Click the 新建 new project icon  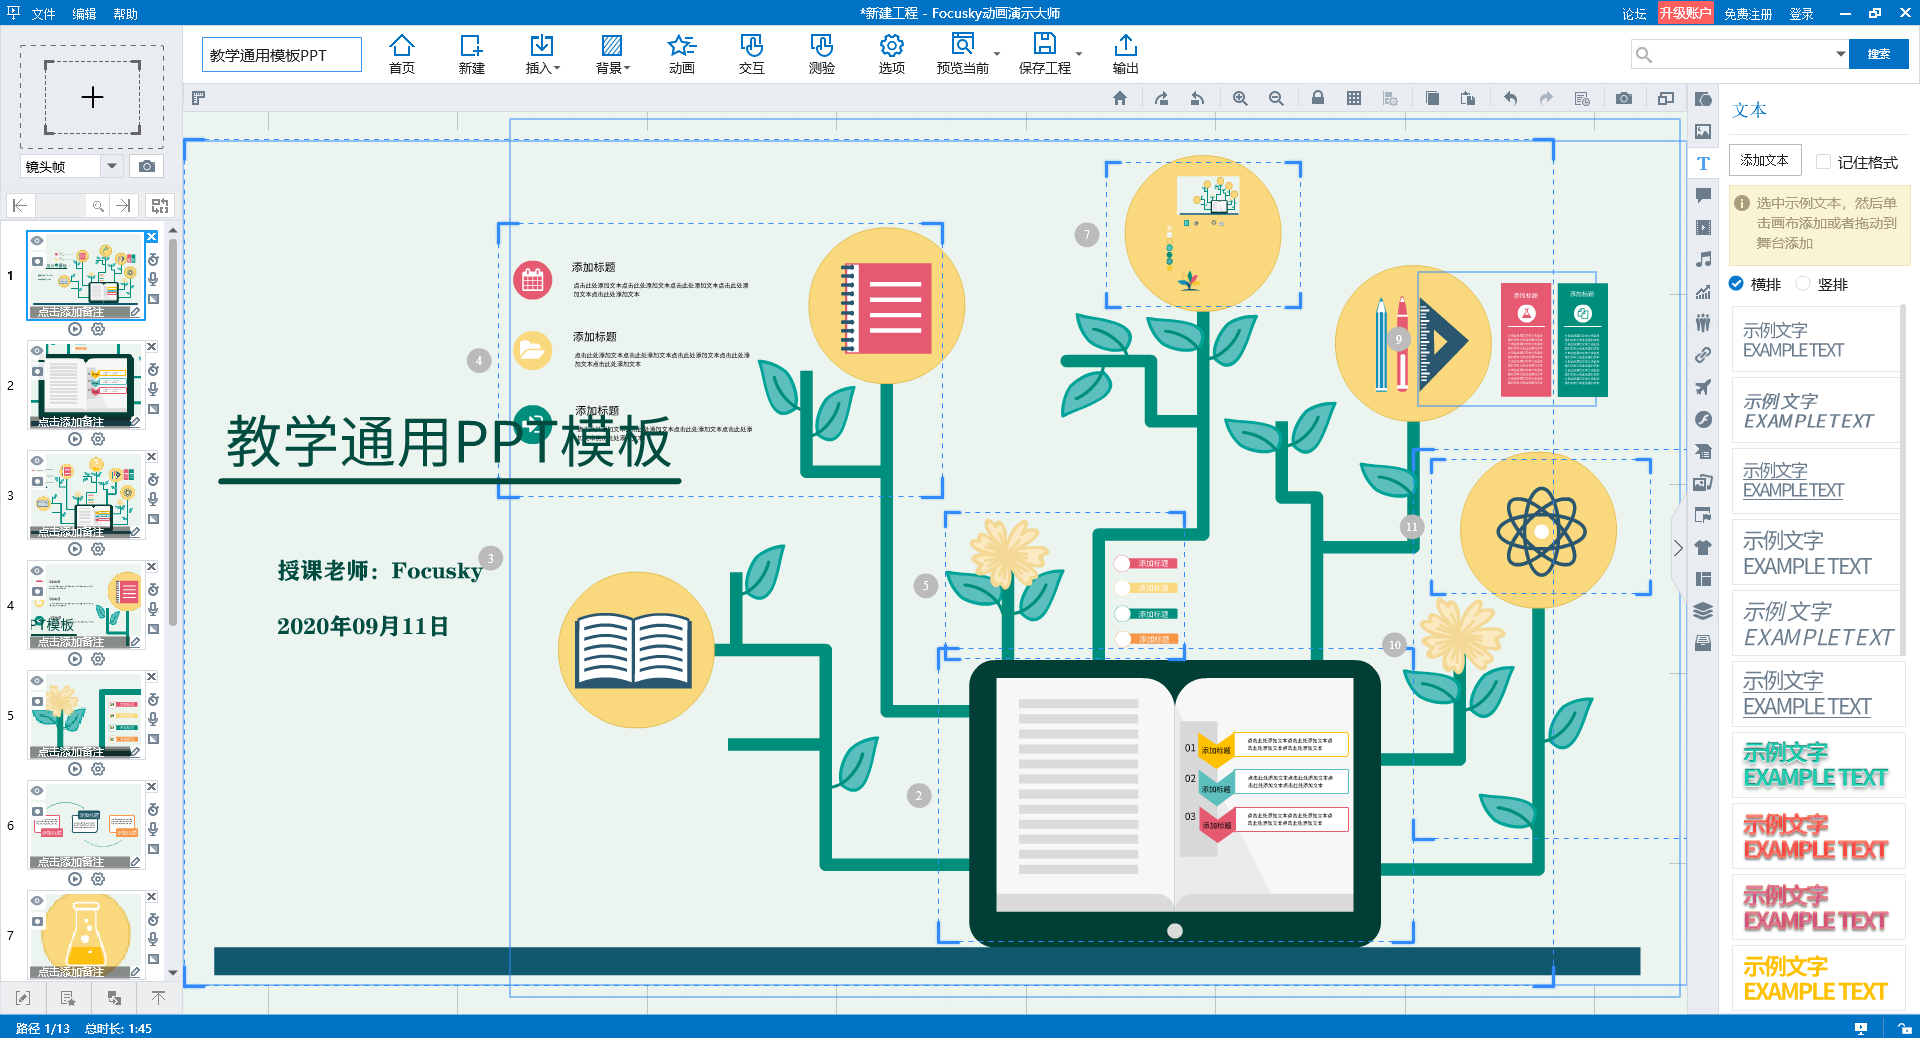coord(471,54)
